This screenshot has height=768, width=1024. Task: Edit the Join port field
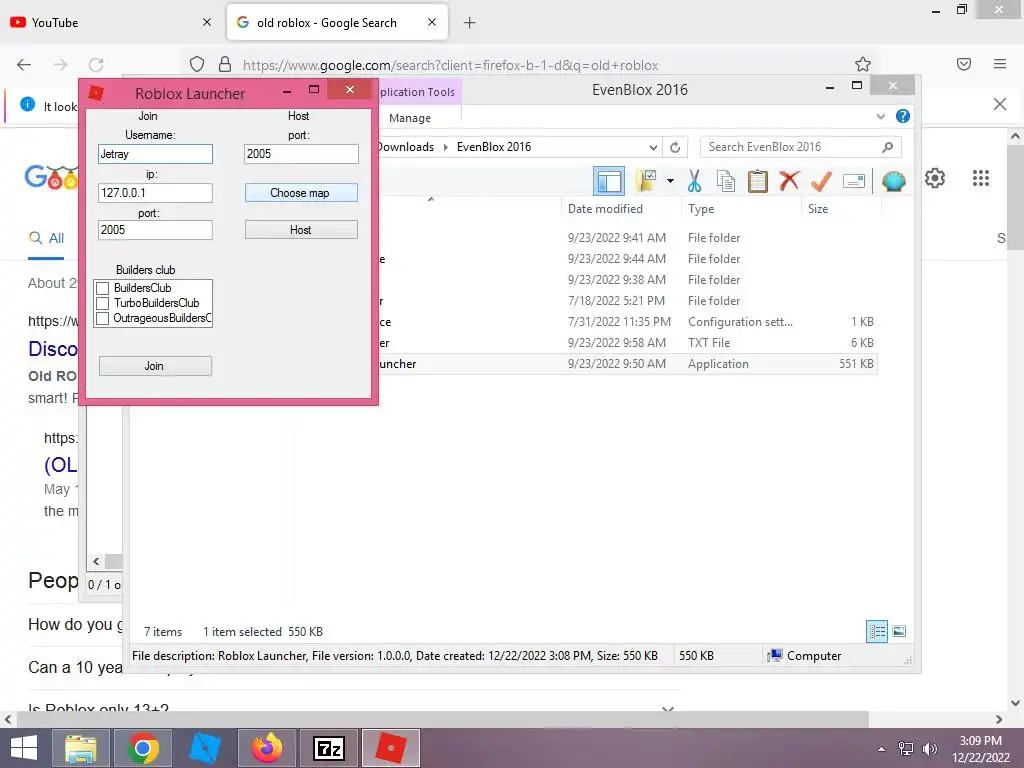pos(155,230)
